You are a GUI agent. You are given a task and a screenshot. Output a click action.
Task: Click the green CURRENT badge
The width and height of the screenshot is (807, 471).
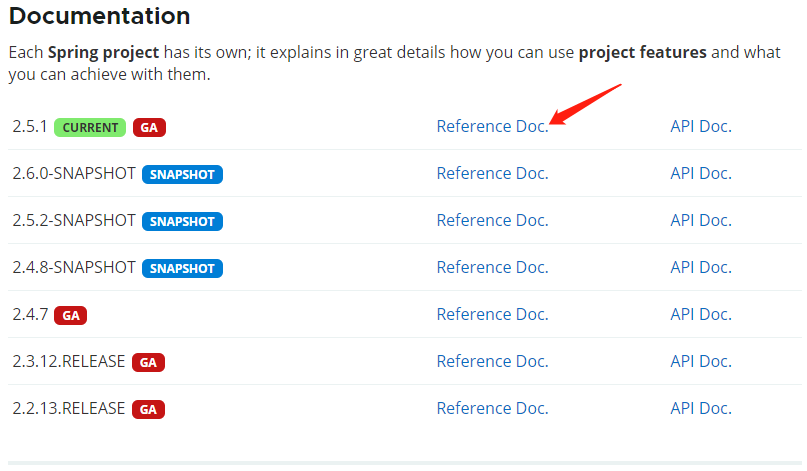click(x=90, y=128)
